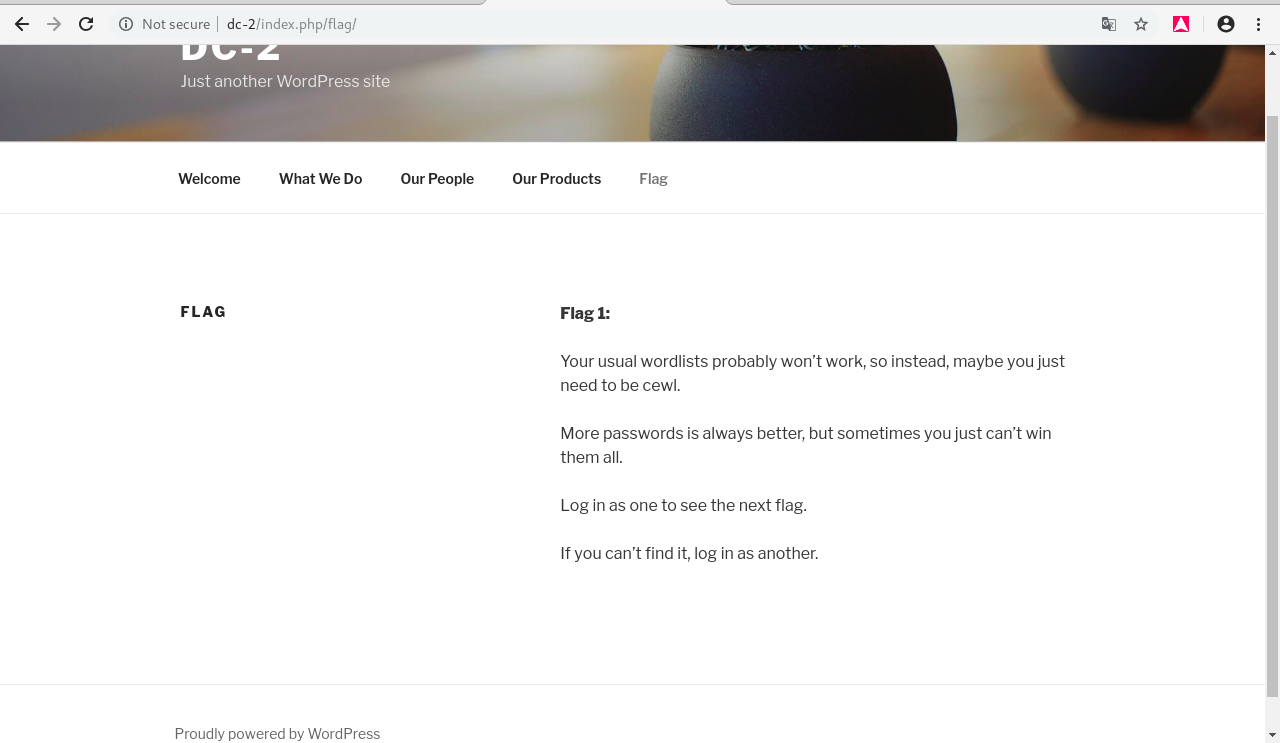Click the 'Just another WordPress site' tagline

pyautogui.click(x=285, y=81)
